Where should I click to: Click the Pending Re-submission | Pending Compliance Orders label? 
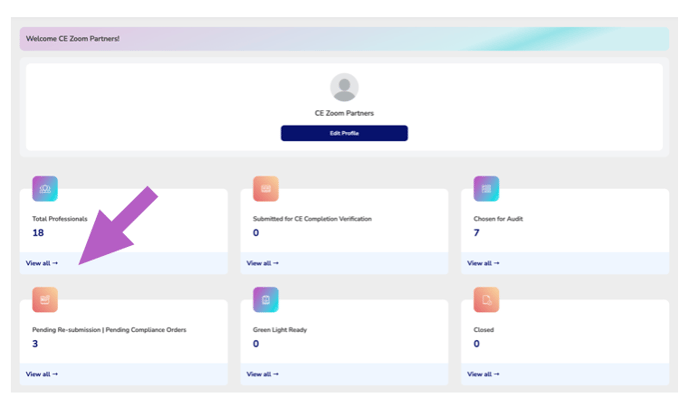[x=109, y=330]
